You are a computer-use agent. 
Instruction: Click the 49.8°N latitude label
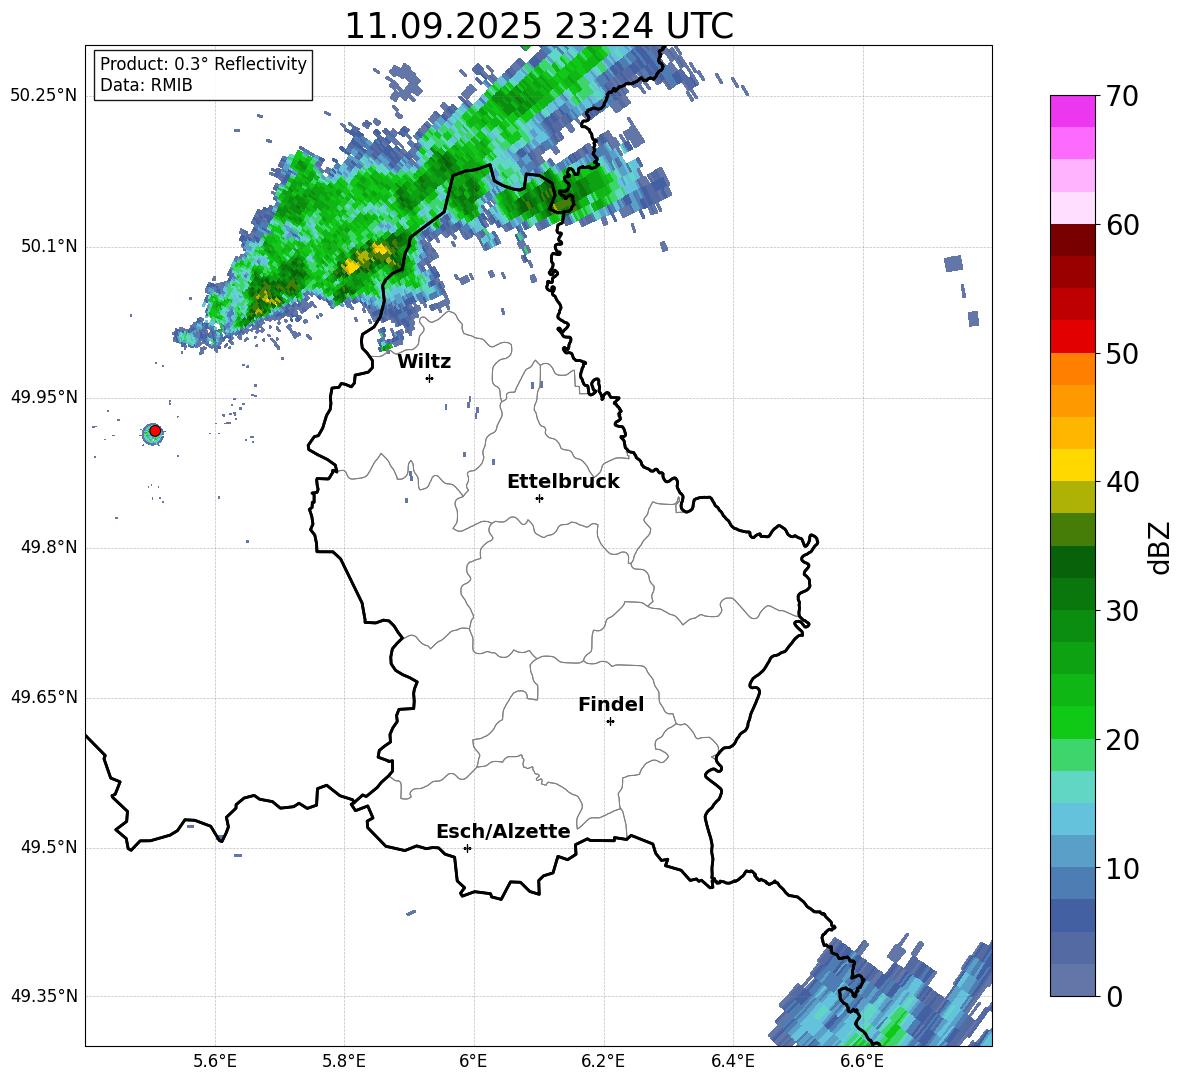tap(49, 547)
